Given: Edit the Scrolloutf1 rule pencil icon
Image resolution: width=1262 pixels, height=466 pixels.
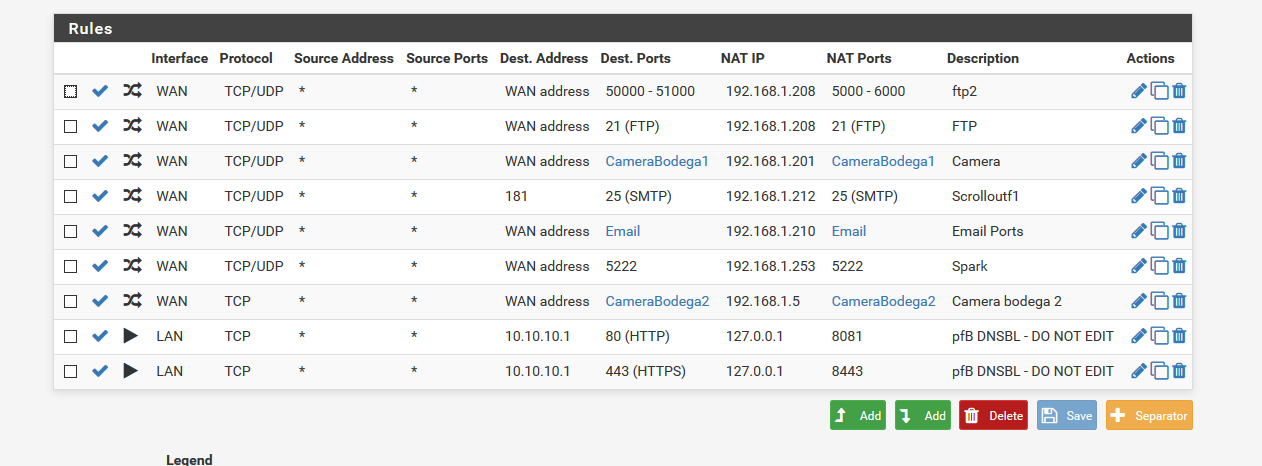Looking at the screenshot, I should click(1139, 196).
